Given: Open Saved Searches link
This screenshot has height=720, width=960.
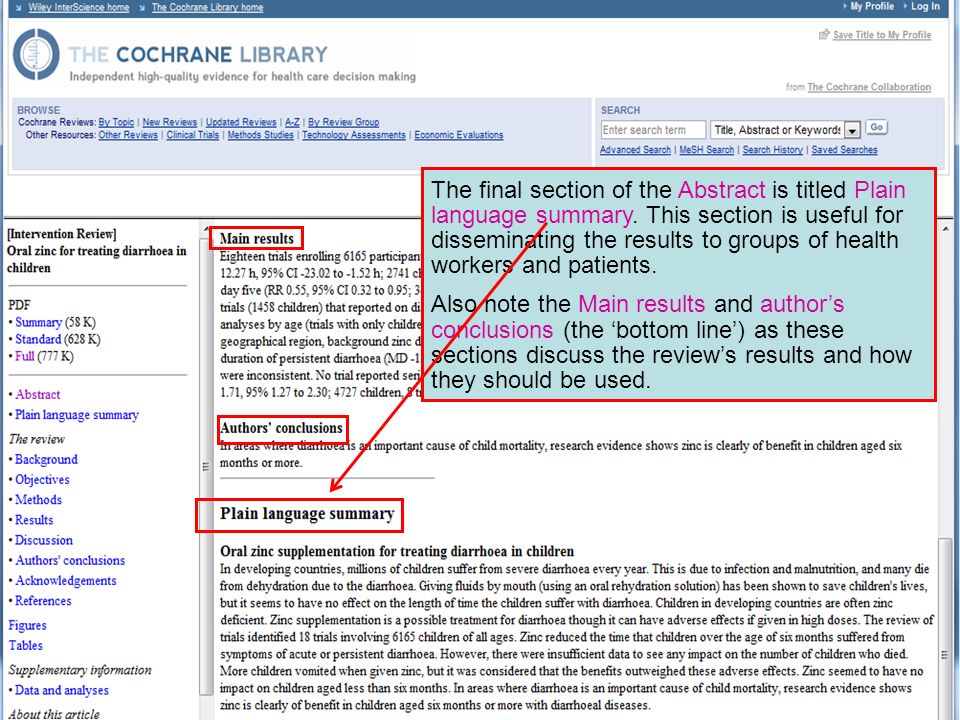Looking at the screenshot, I should click(x=844, y=149).
